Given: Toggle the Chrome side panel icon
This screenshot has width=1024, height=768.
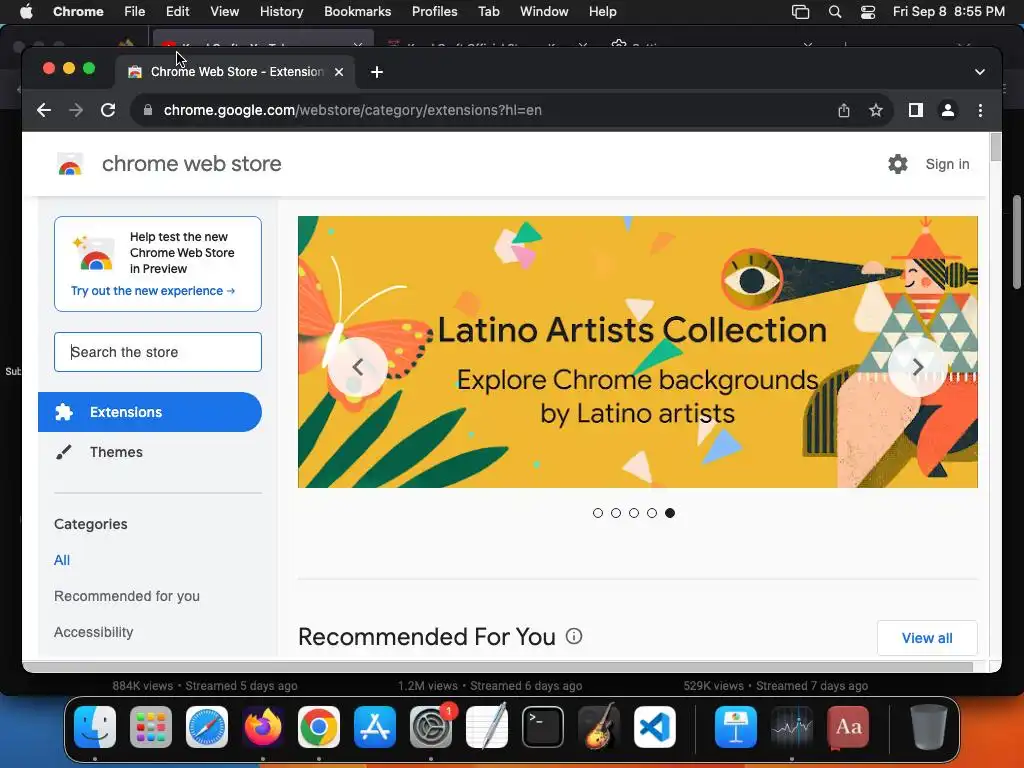Looking at the screenshot, I should pyautogui.click(x=916, y=110).
